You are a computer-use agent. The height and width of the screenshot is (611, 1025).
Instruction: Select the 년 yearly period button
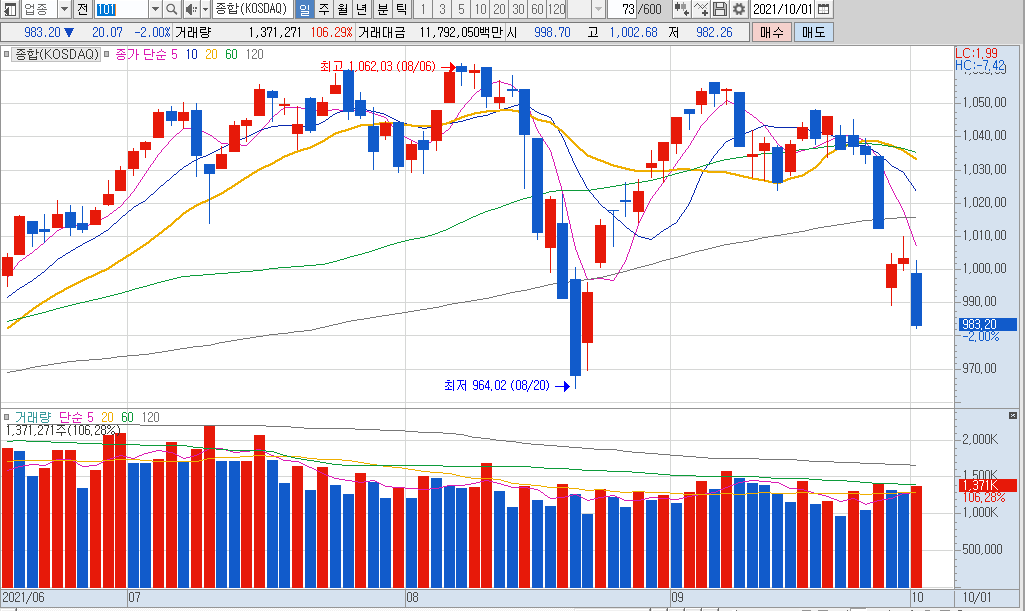(362, 9)
